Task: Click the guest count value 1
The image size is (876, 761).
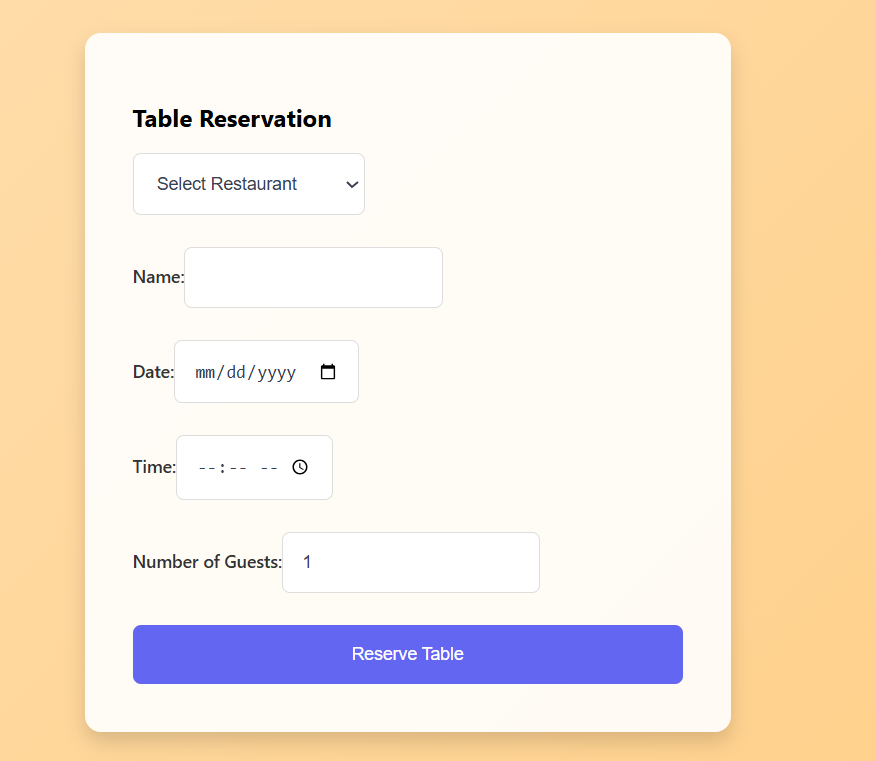Action: point(307,562)
